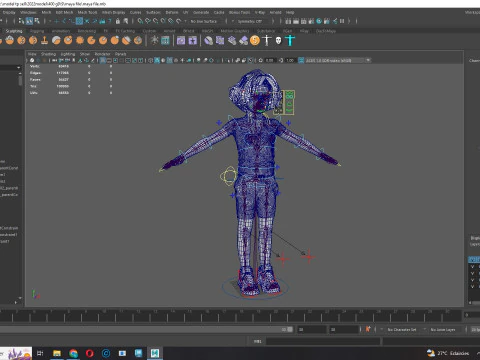
Task: Click the MEL command line label
Action: click(257, 341)
